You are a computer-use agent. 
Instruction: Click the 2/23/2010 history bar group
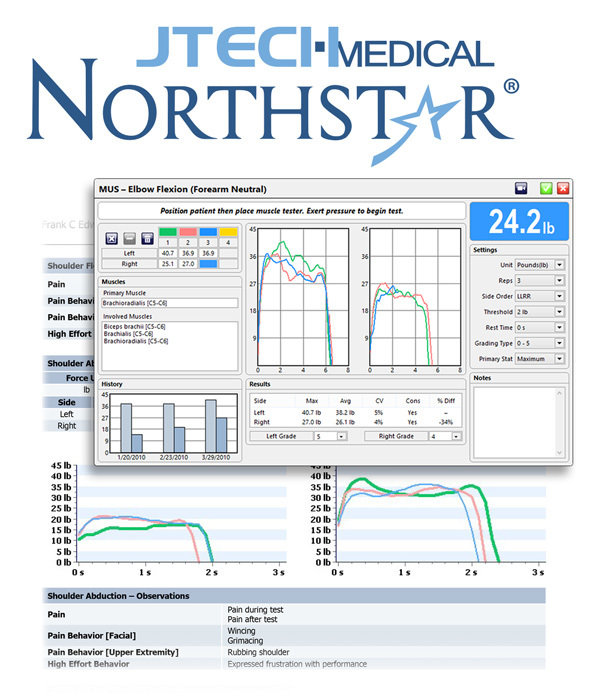point(174,428)
